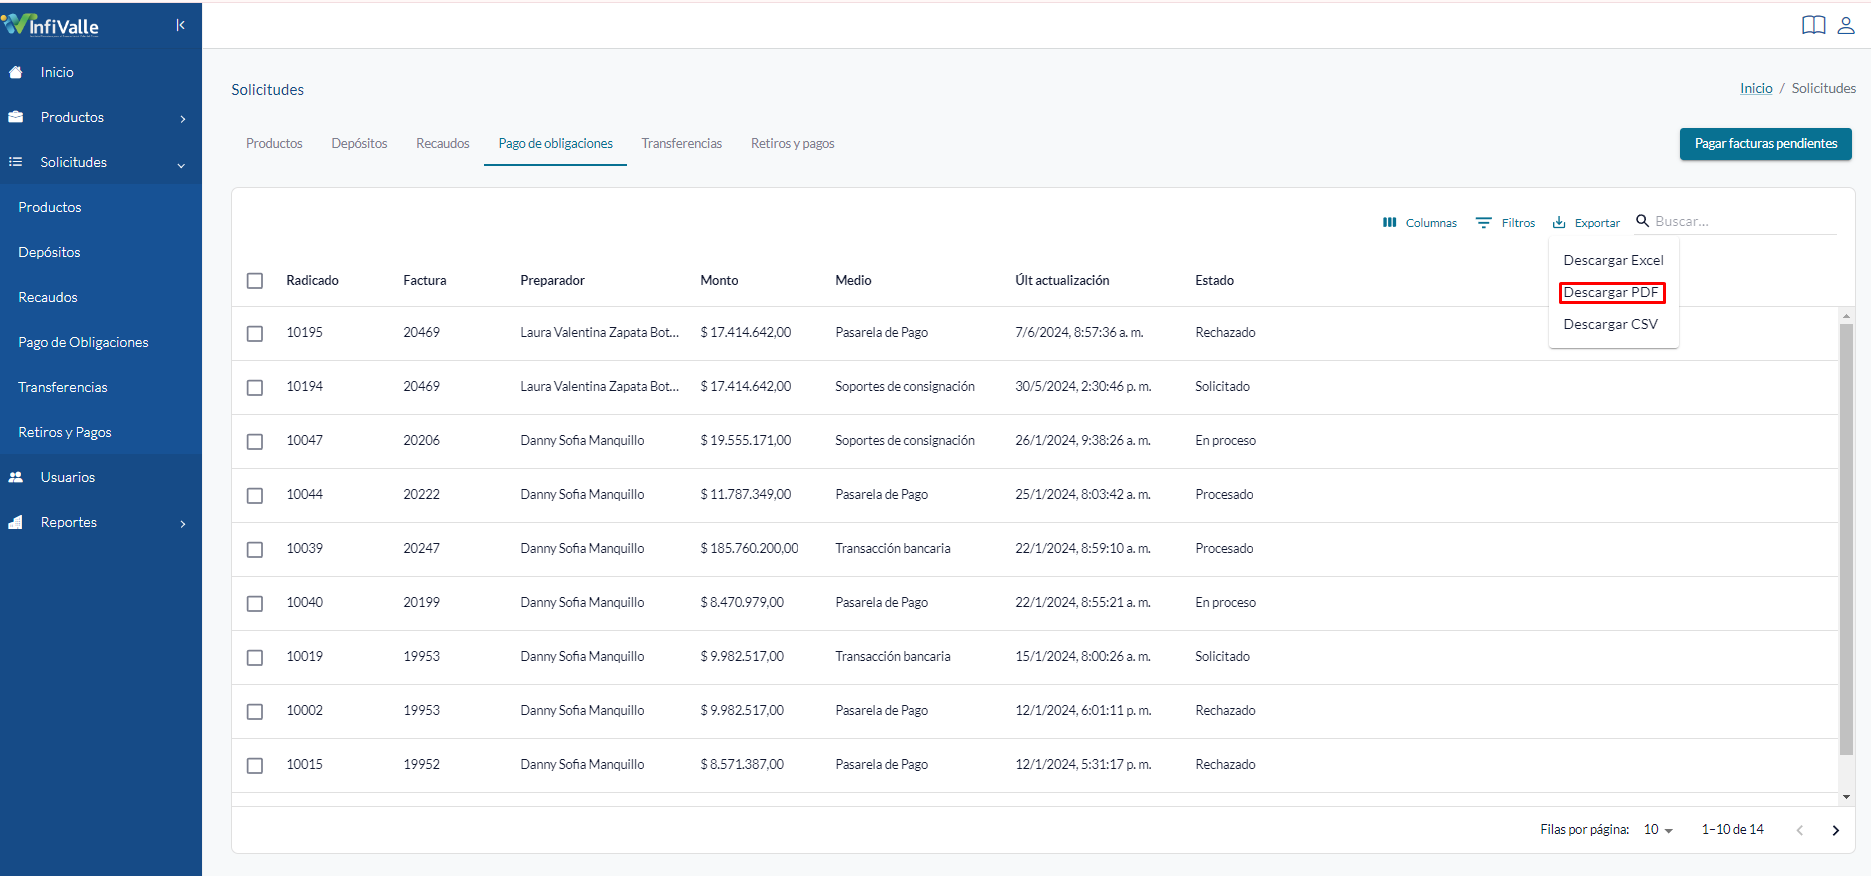Mark the checkbox for radicado 10019
1871x876 pixels.
(x=255, y=657)
